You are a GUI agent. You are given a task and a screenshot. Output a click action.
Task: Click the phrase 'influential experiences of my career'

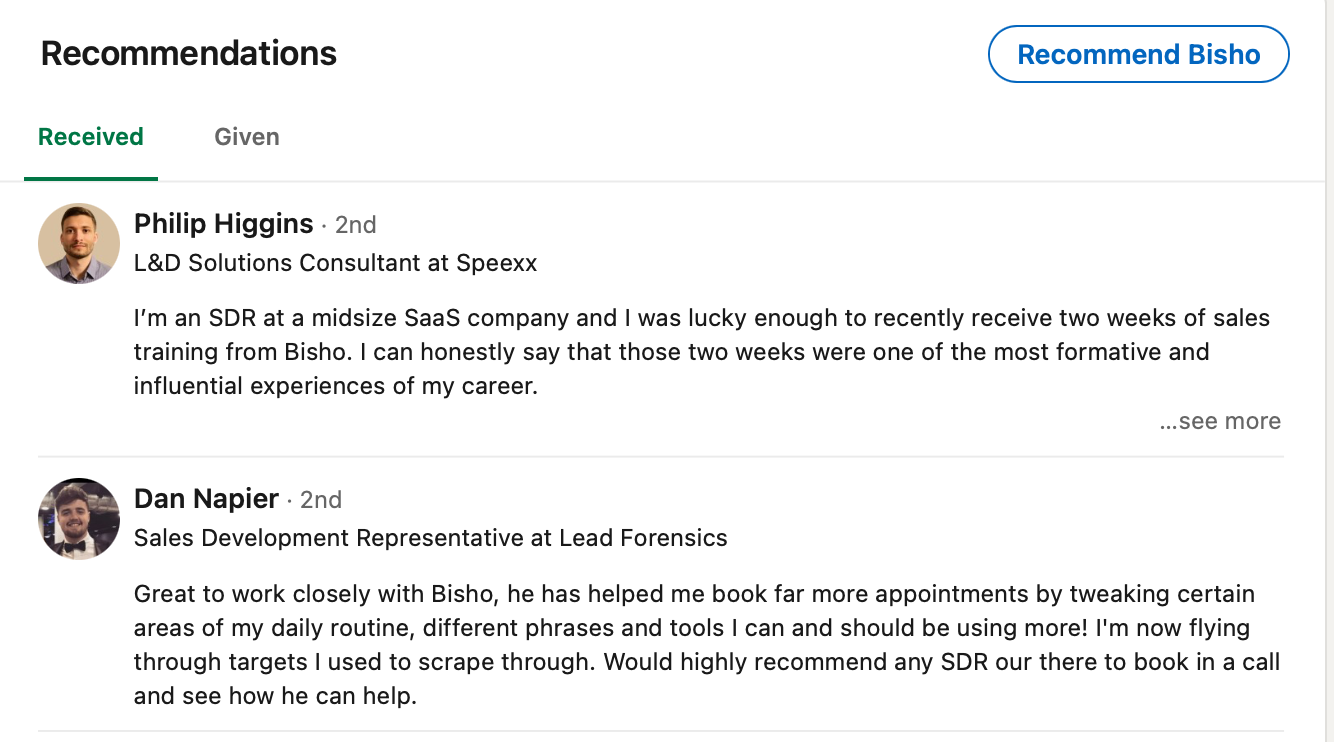pos(336,385)
